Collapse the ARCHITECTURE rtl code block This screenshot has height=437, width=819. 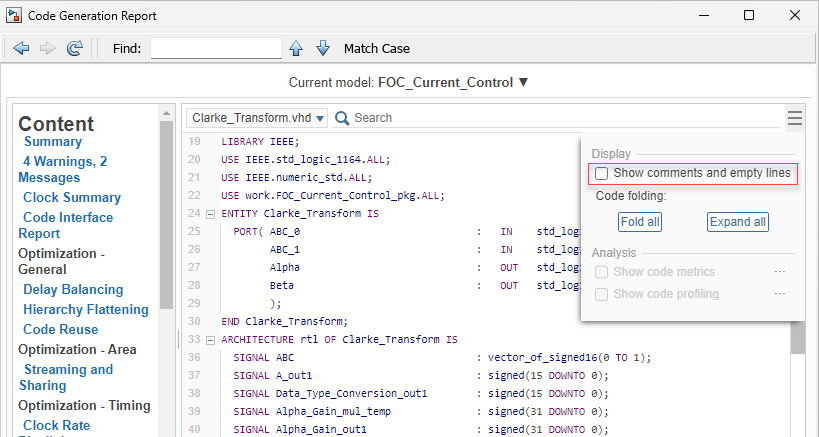(210, 340)
